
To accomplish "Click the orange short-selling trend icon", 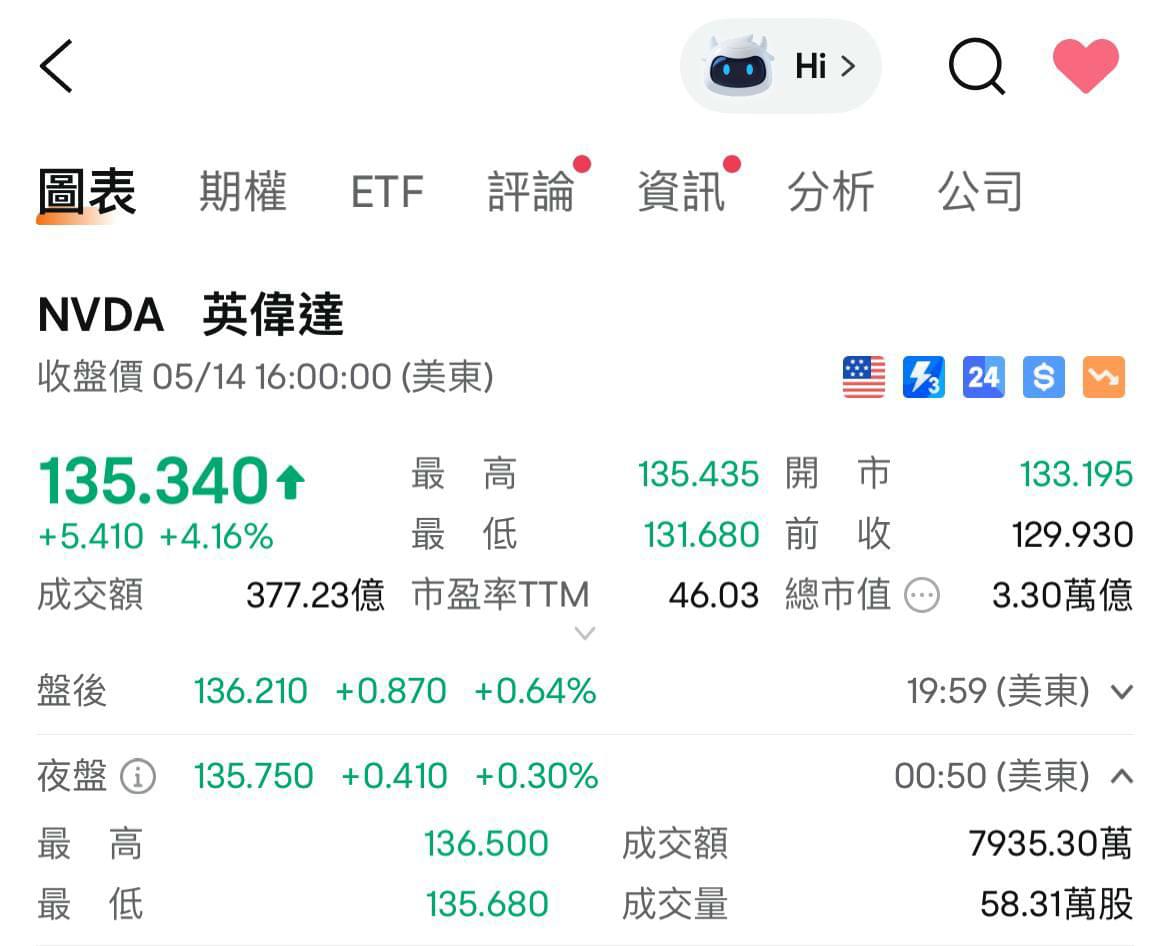I will [x=1103, y=377].
